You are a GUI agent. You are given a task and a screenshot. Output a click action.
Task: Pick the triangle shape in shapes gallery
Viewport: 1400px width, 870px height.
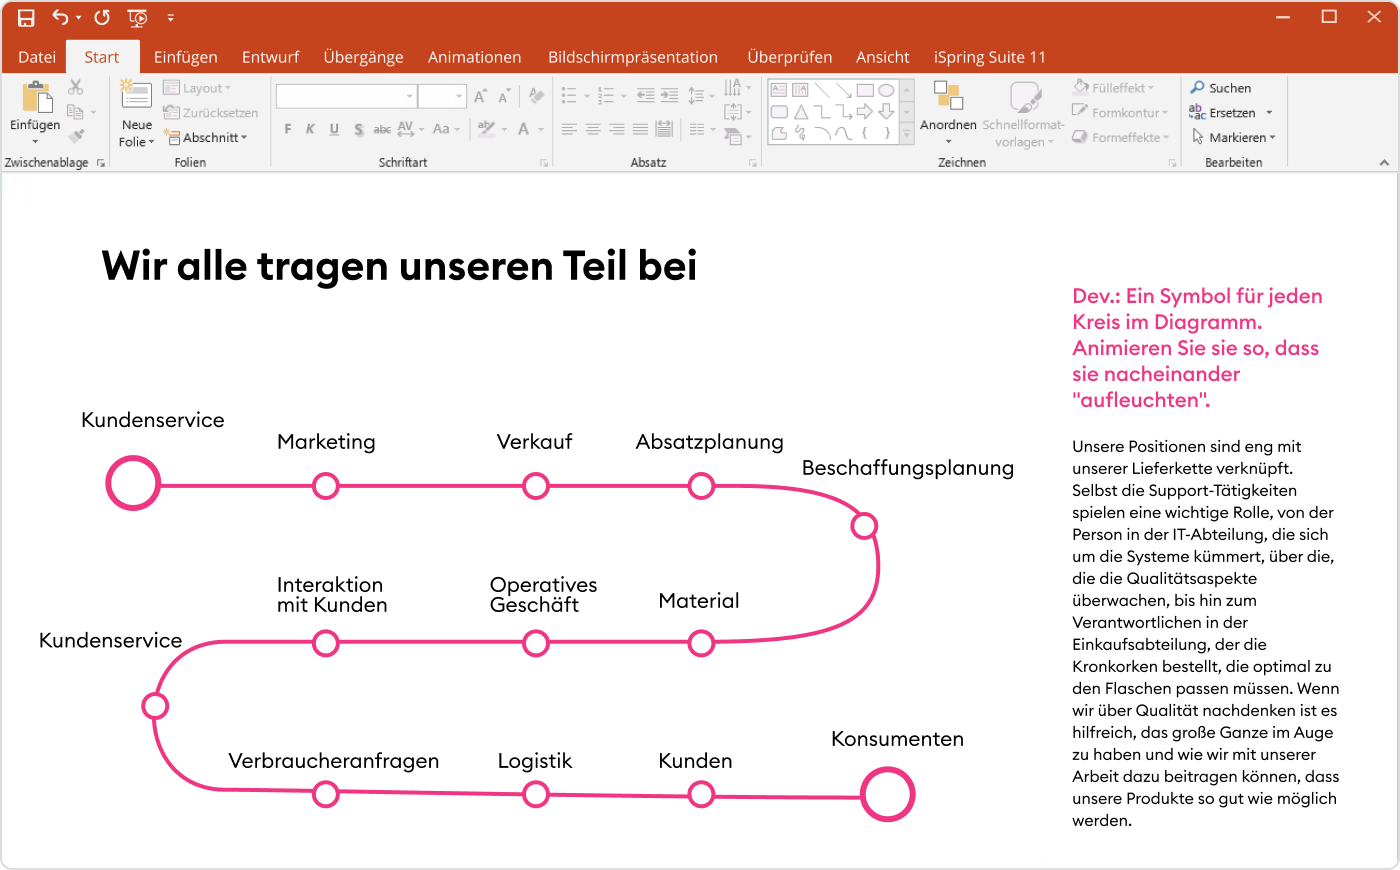coord(801,112)
